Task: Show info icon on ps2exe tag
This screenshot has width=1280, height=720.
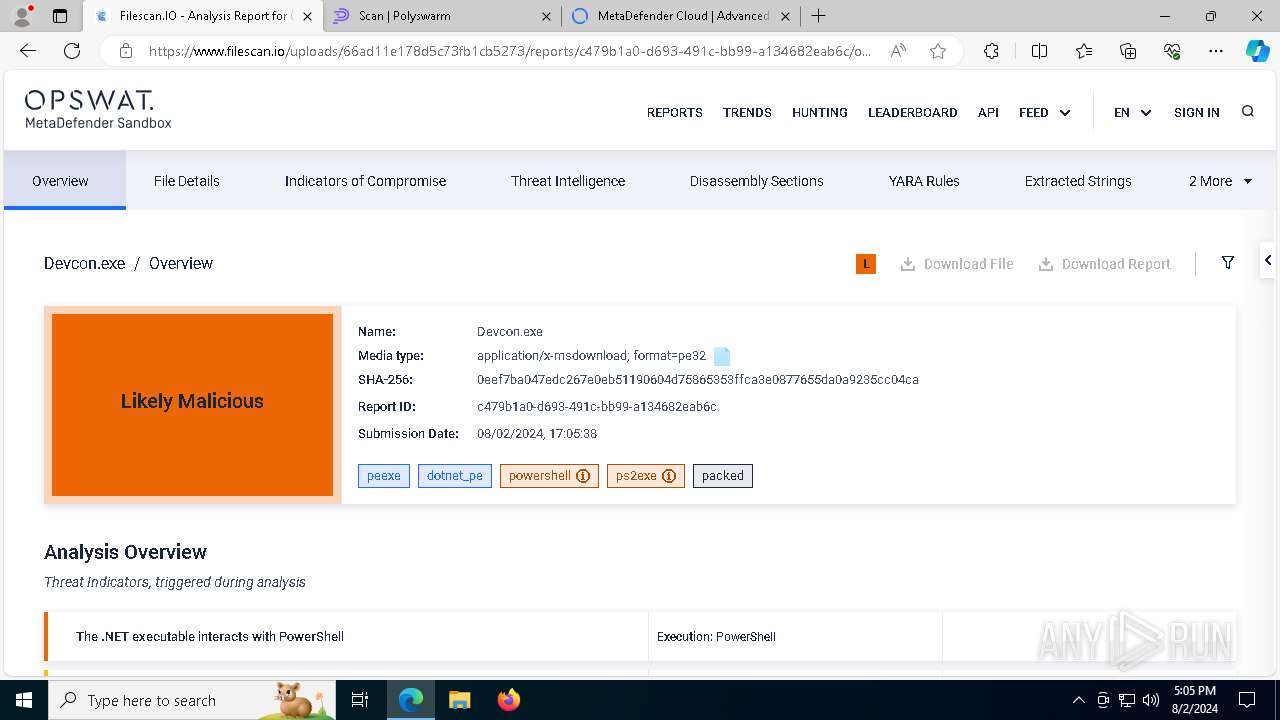Action: coord(669,476)
